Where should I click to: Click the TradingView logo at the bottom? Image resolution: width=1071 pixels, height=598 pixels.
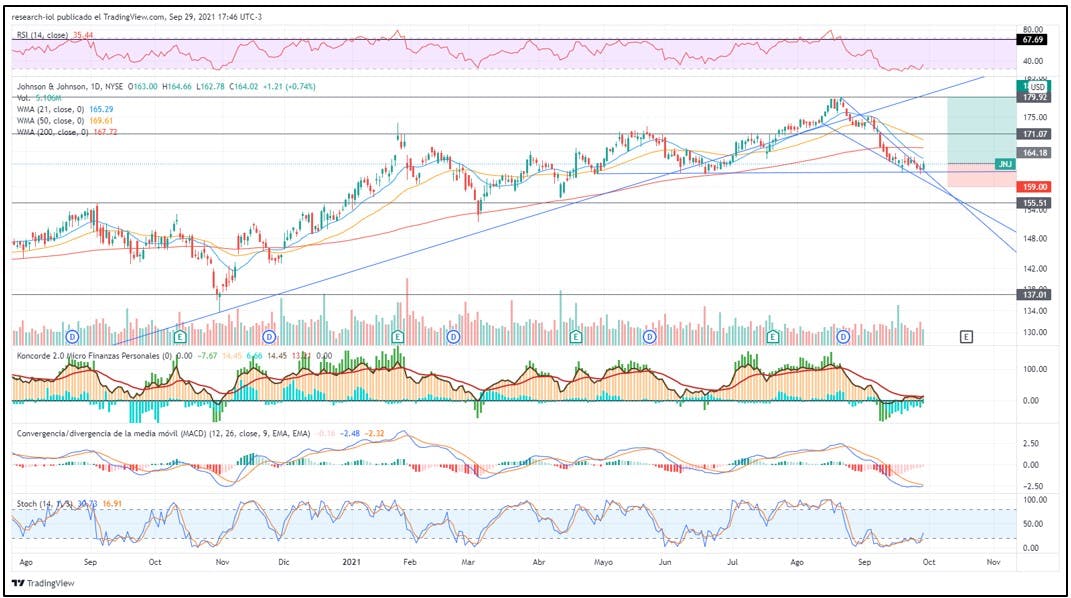pyautogui.click(x=43, y=583)
